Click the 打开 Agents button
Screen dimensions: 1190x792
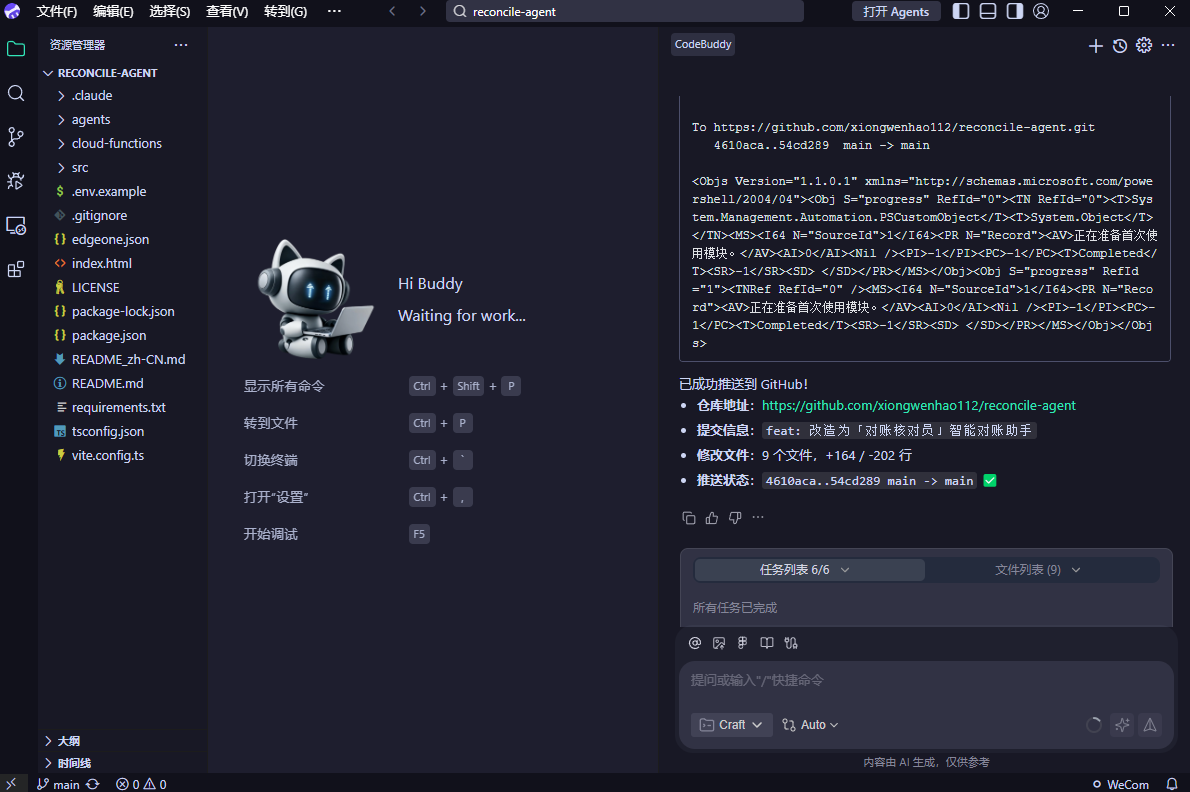896,11
